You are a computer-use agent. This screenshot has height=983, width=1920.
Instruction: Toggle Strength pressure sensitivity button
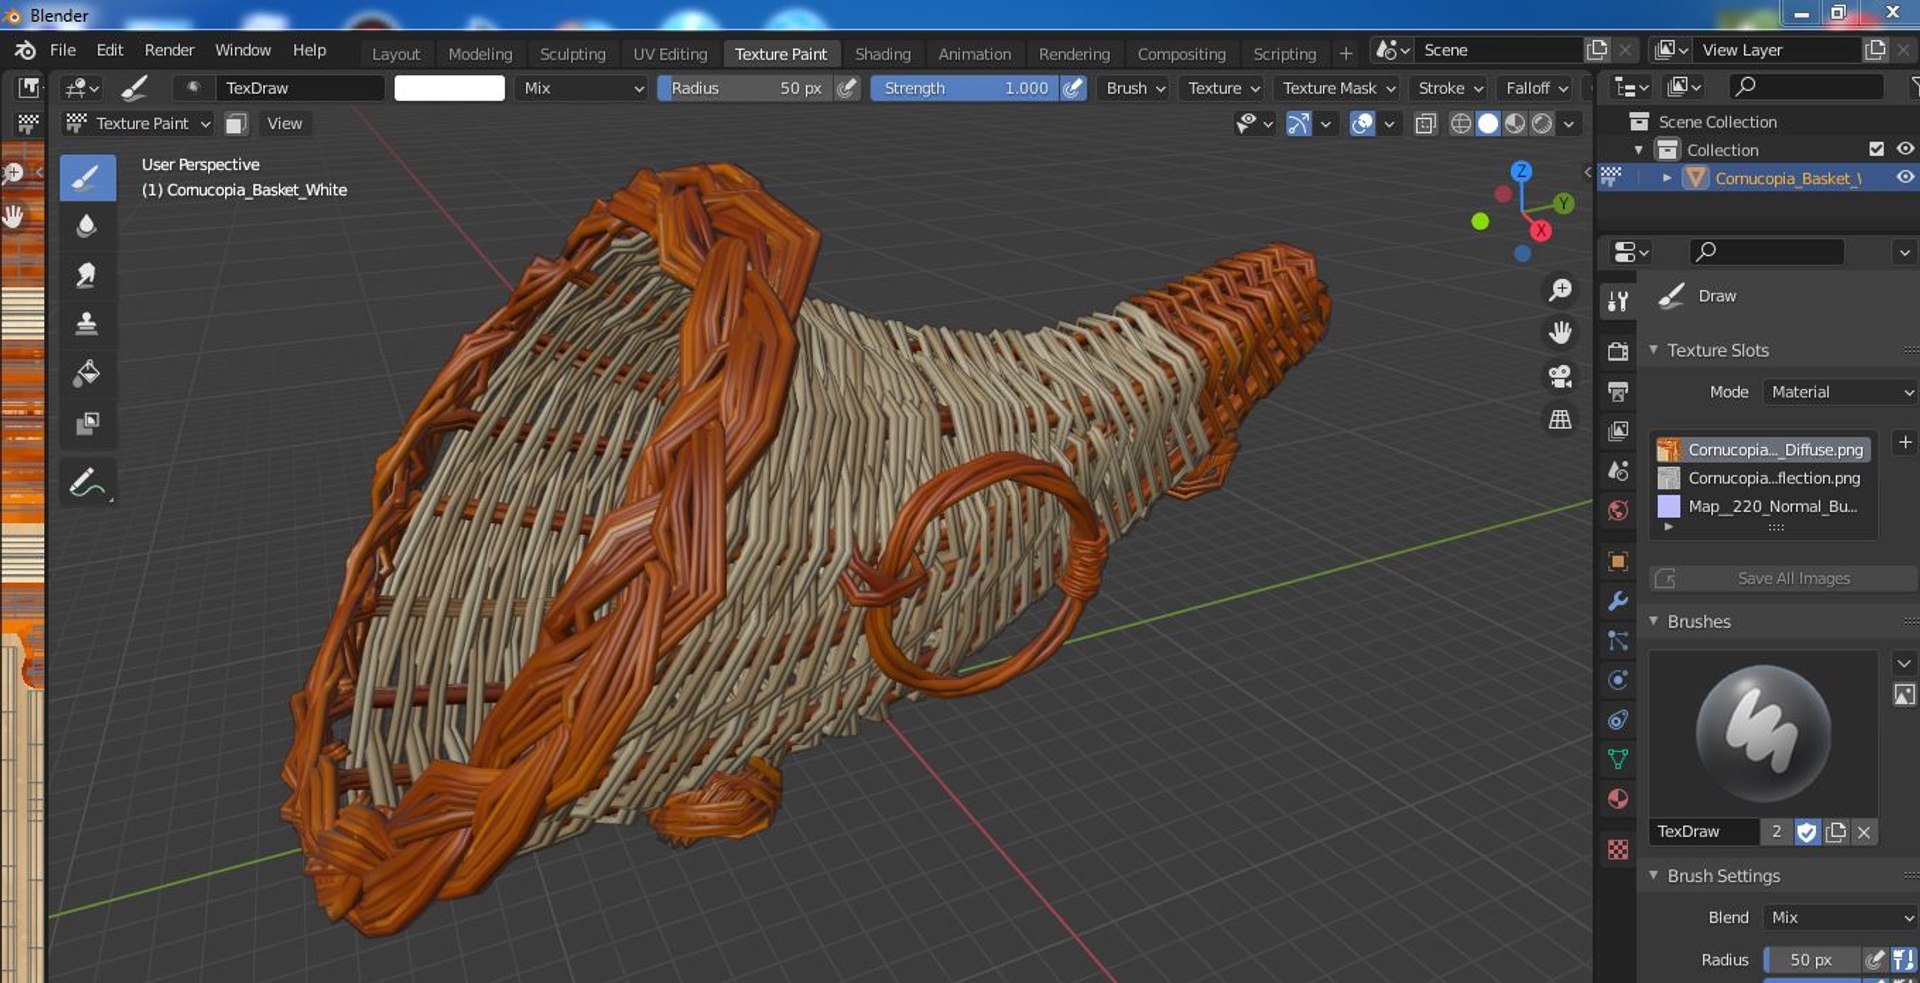click(x=1073, y=88)
